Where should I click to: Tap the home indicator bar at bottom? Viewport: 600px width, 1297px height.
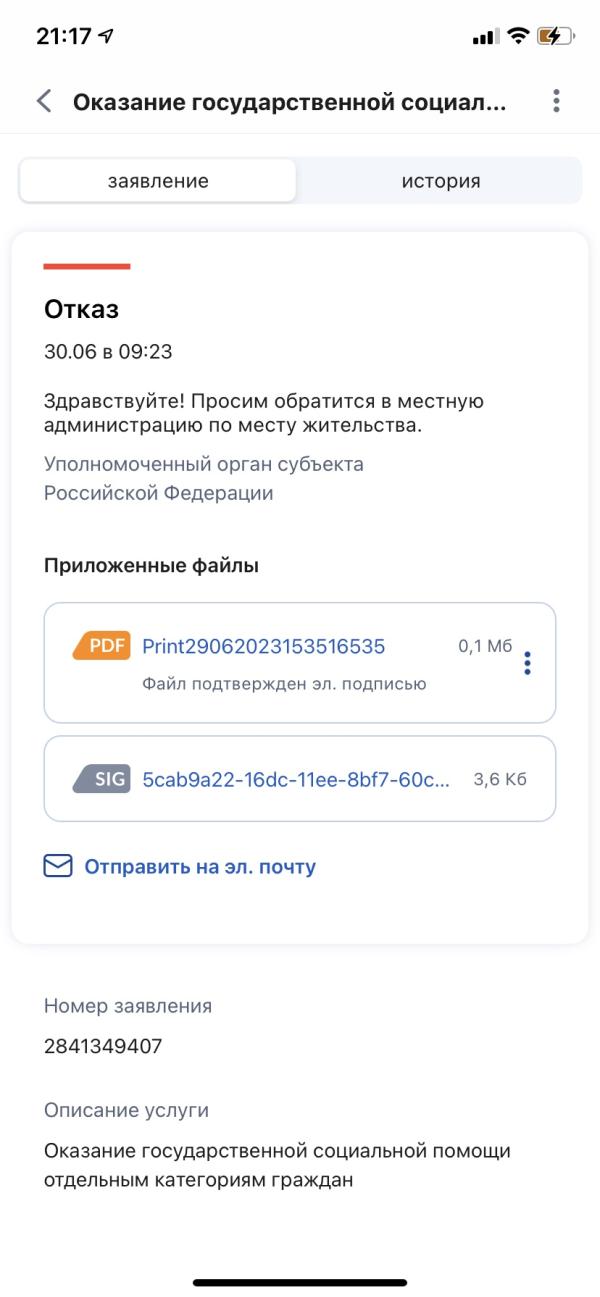coord(300,1281)
